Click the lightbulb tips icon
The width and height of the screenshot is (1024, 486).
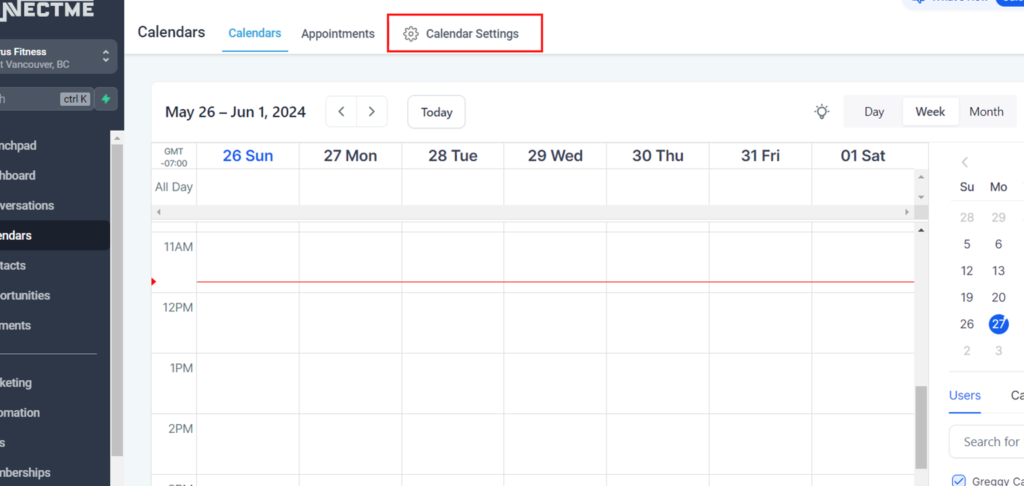(821, 112)
